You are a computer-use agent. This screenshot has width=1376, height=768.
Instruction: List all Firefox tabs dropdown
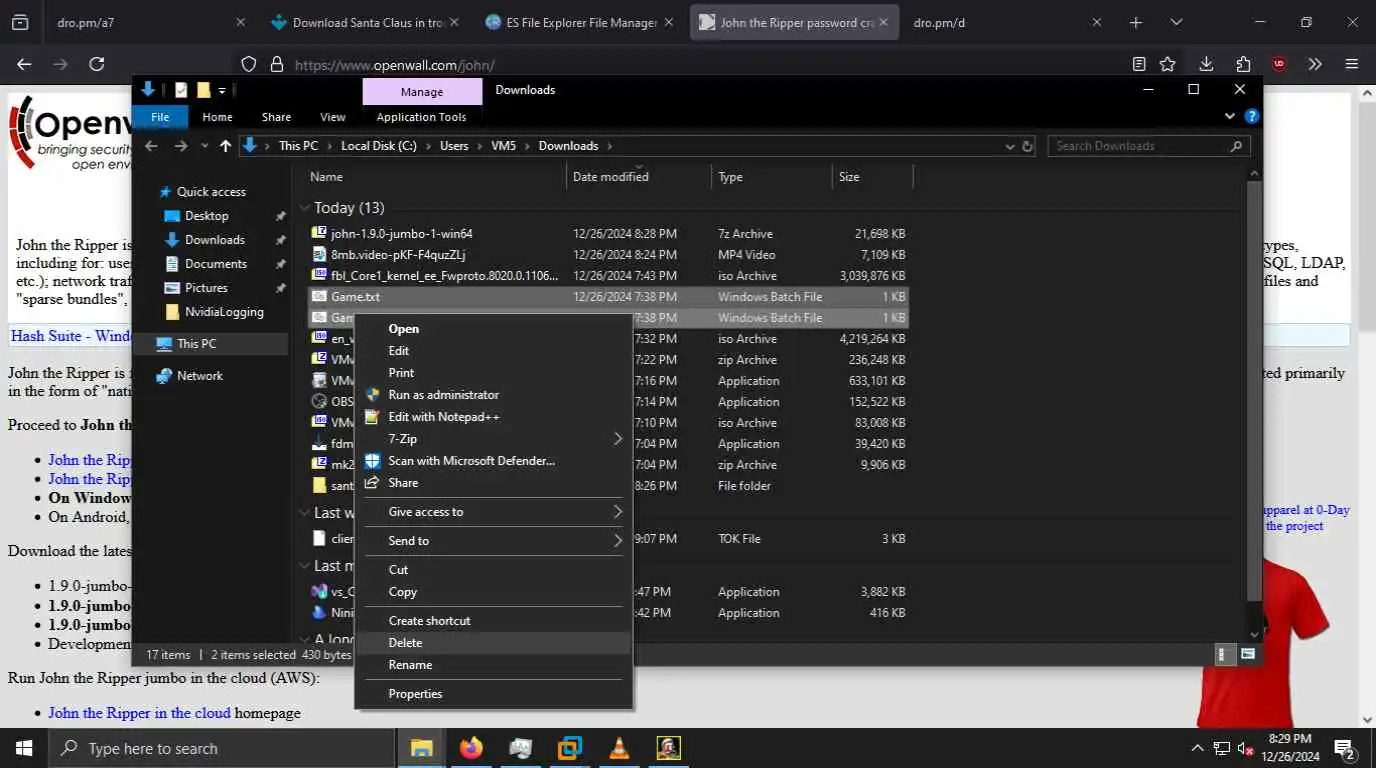pyautogui.click(x=1176, y=22)
